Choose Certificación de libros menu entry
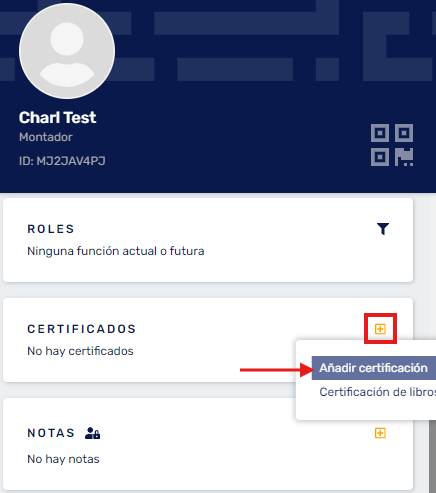 [x=377, y=392]
